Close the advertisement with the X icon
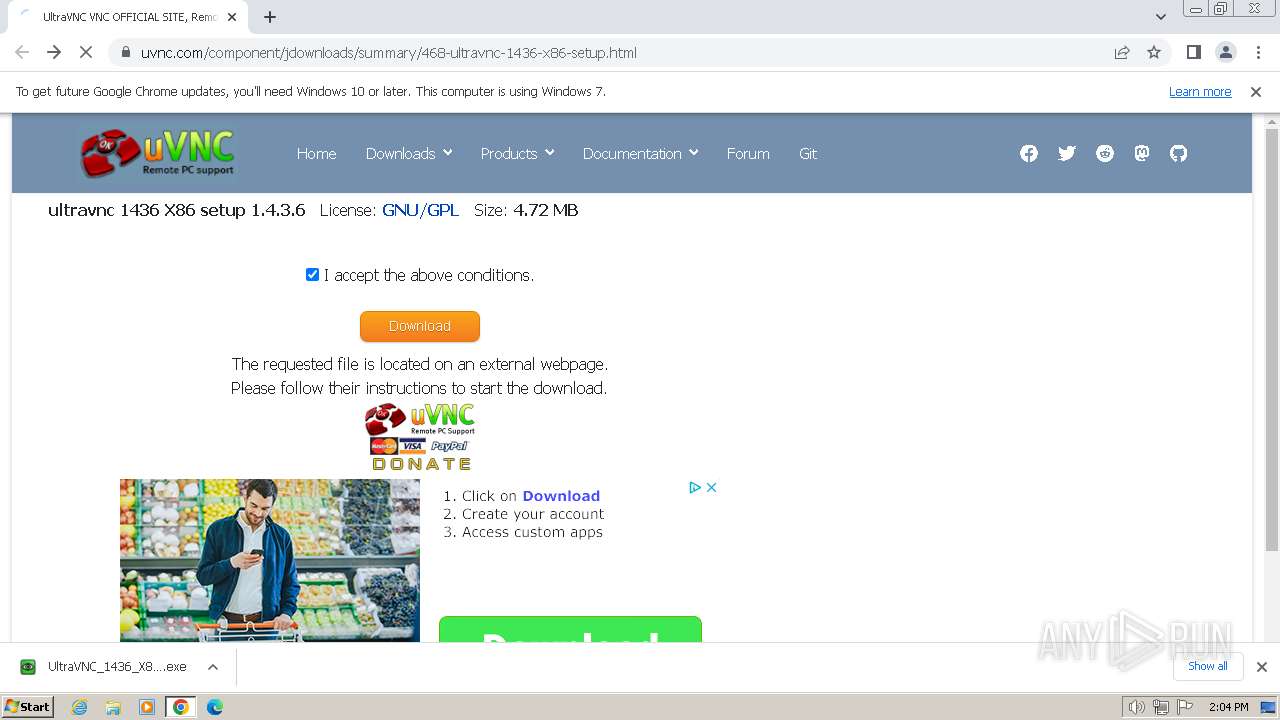1280x720 pixels. coord(711,487)
